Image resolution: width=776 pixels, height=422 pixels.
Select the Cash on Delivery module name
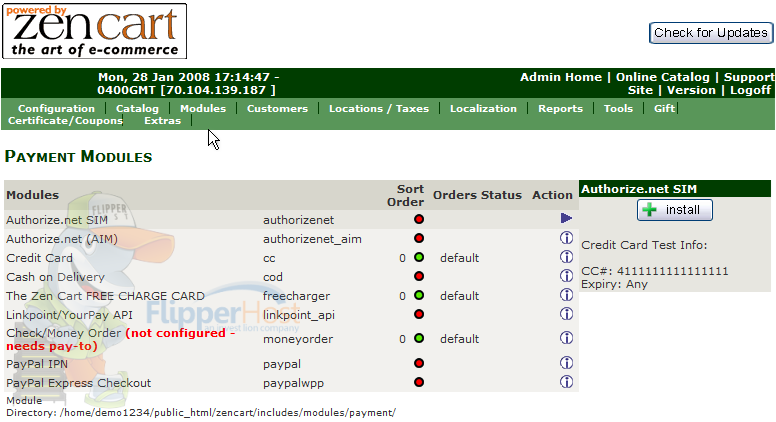pos(55,277)
